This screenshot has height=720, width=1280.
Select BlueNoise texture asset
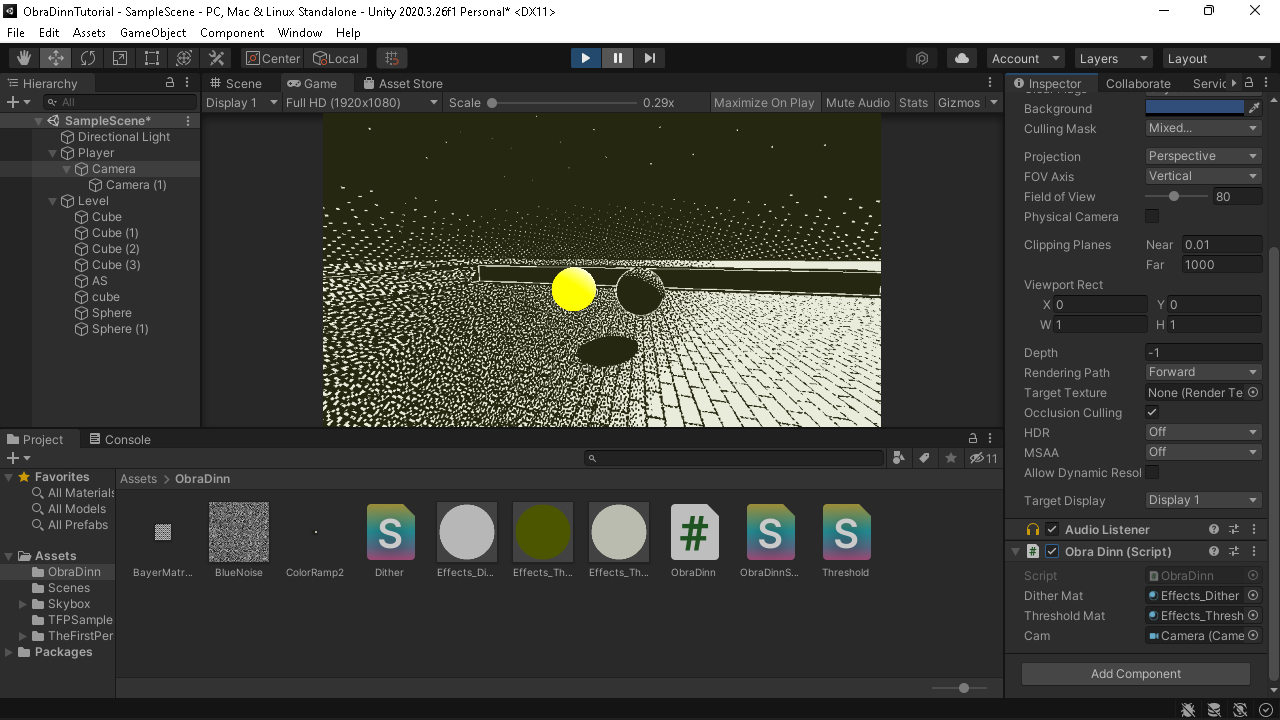(x=238, y=540)
